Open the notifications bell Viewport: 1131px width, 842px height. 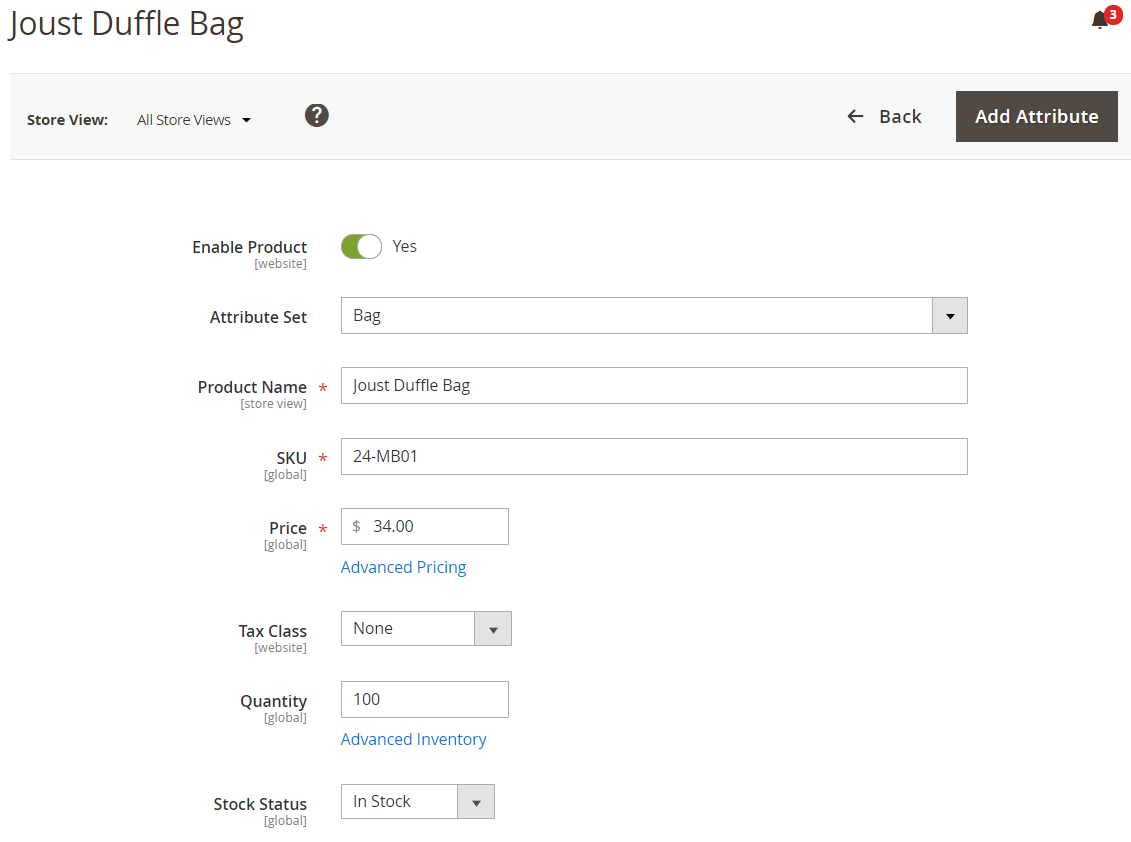[x=1100, y=19]
